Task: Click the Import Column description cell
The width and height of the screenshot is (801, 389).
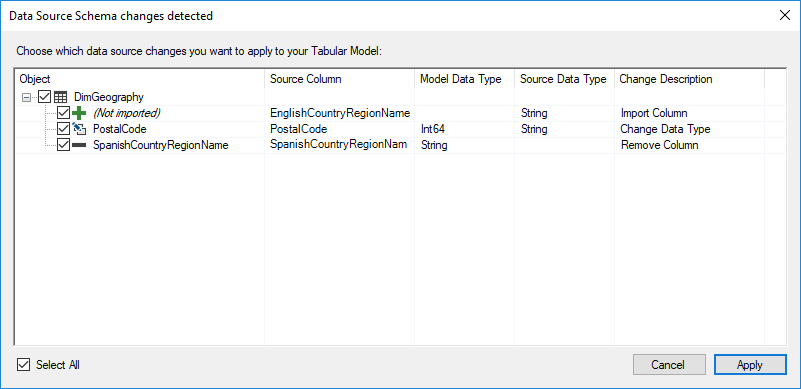Action: (654, 113)
